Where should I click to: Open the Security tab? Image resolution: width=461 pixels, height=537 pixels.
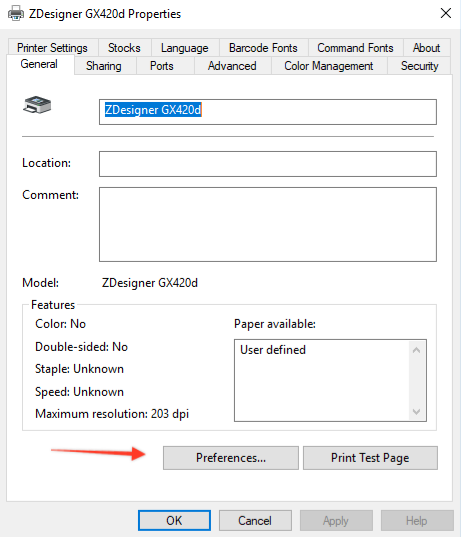(x=420, y=66)
